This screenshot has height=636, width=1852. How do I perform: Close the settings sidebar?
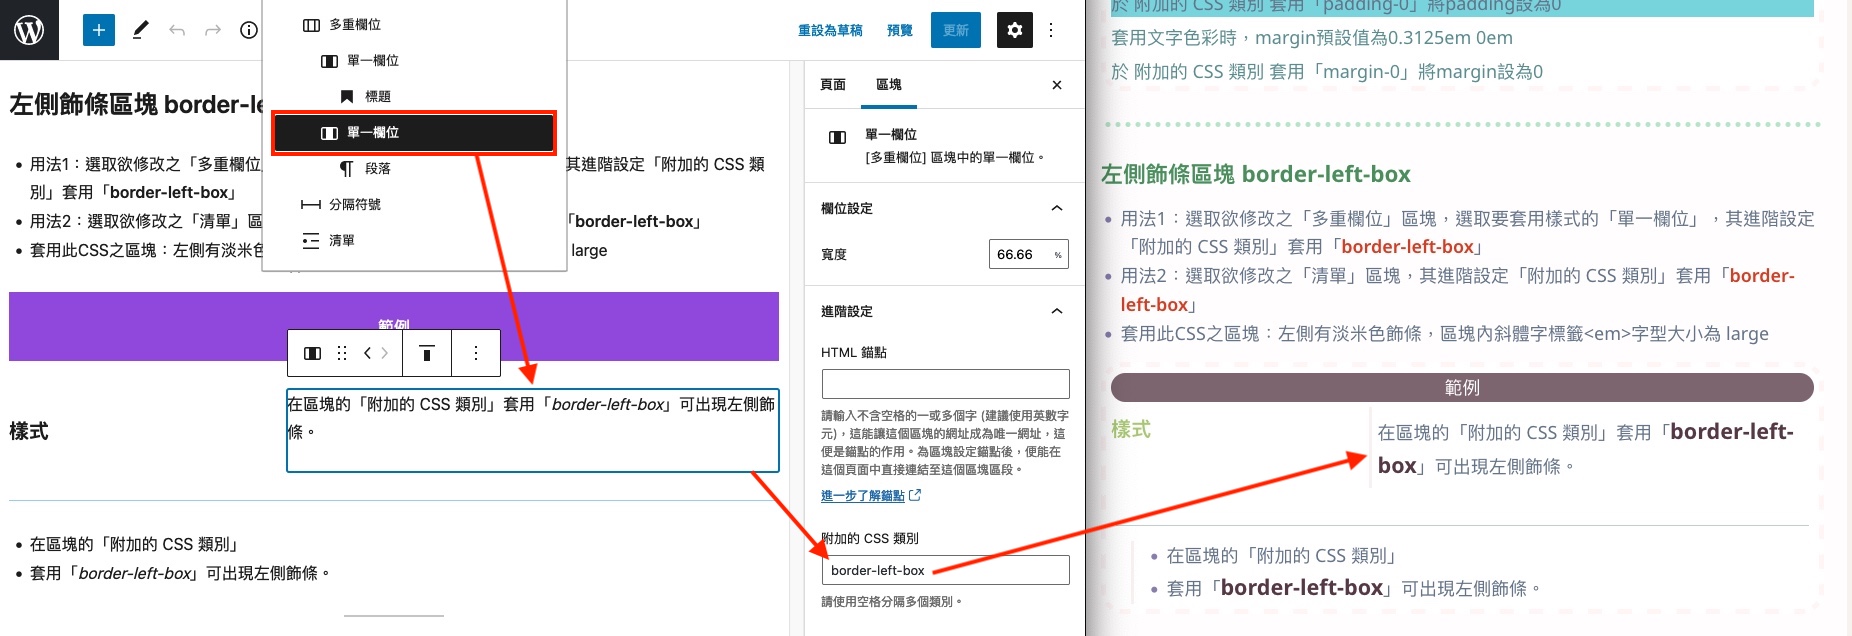(1057, 85)
